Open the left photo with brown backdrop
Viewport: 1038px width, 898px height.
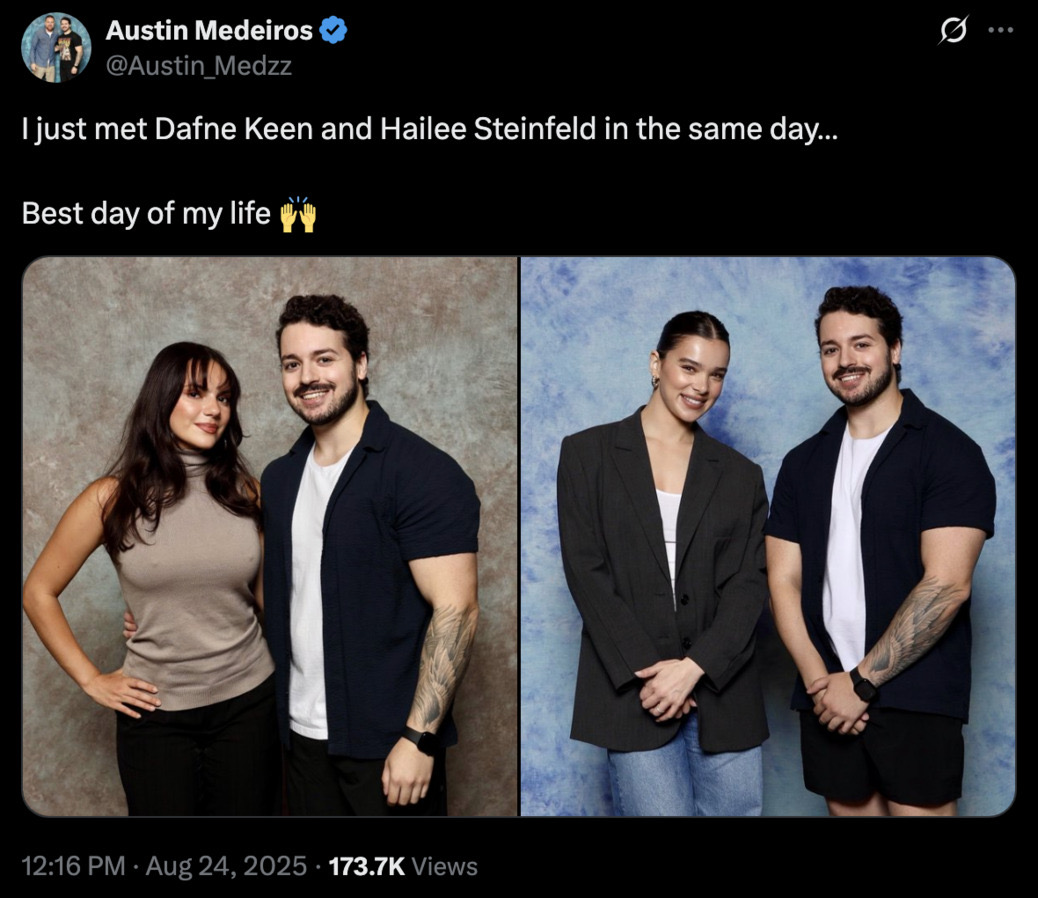(x=270, y=536)
